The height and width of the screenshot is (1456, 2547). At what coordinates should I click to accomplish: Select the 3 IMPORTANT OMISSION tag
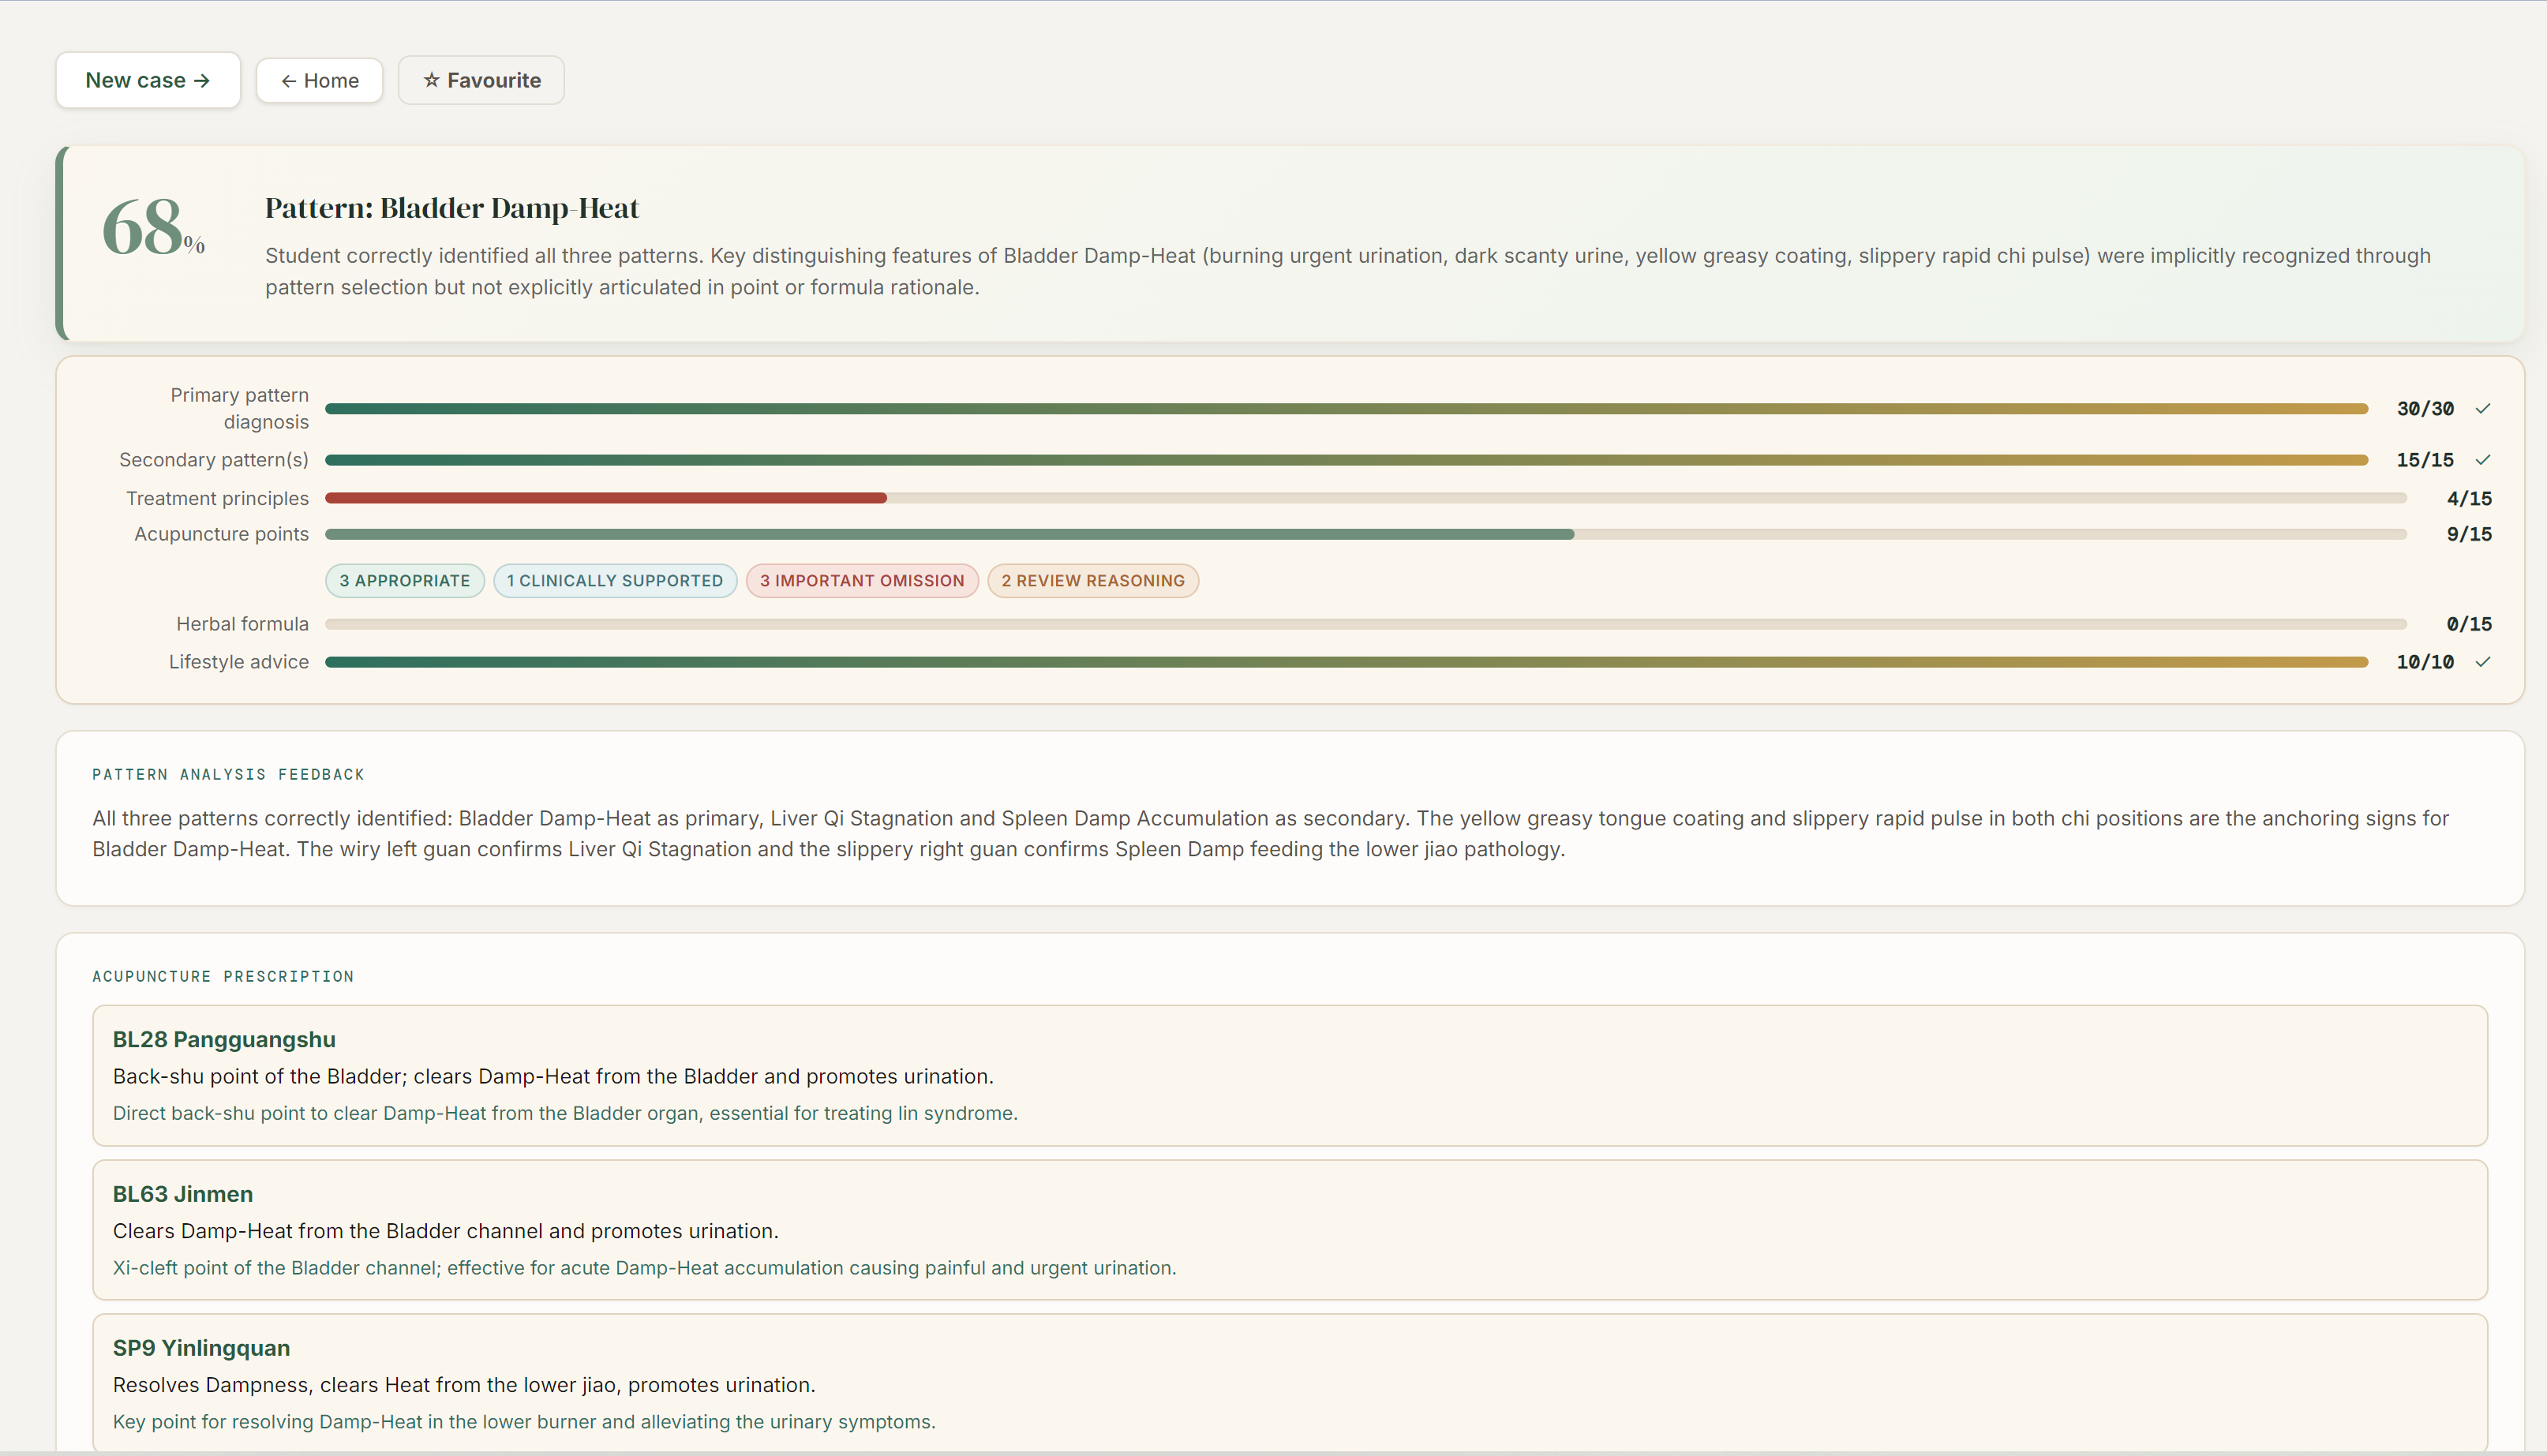(861, 581)
